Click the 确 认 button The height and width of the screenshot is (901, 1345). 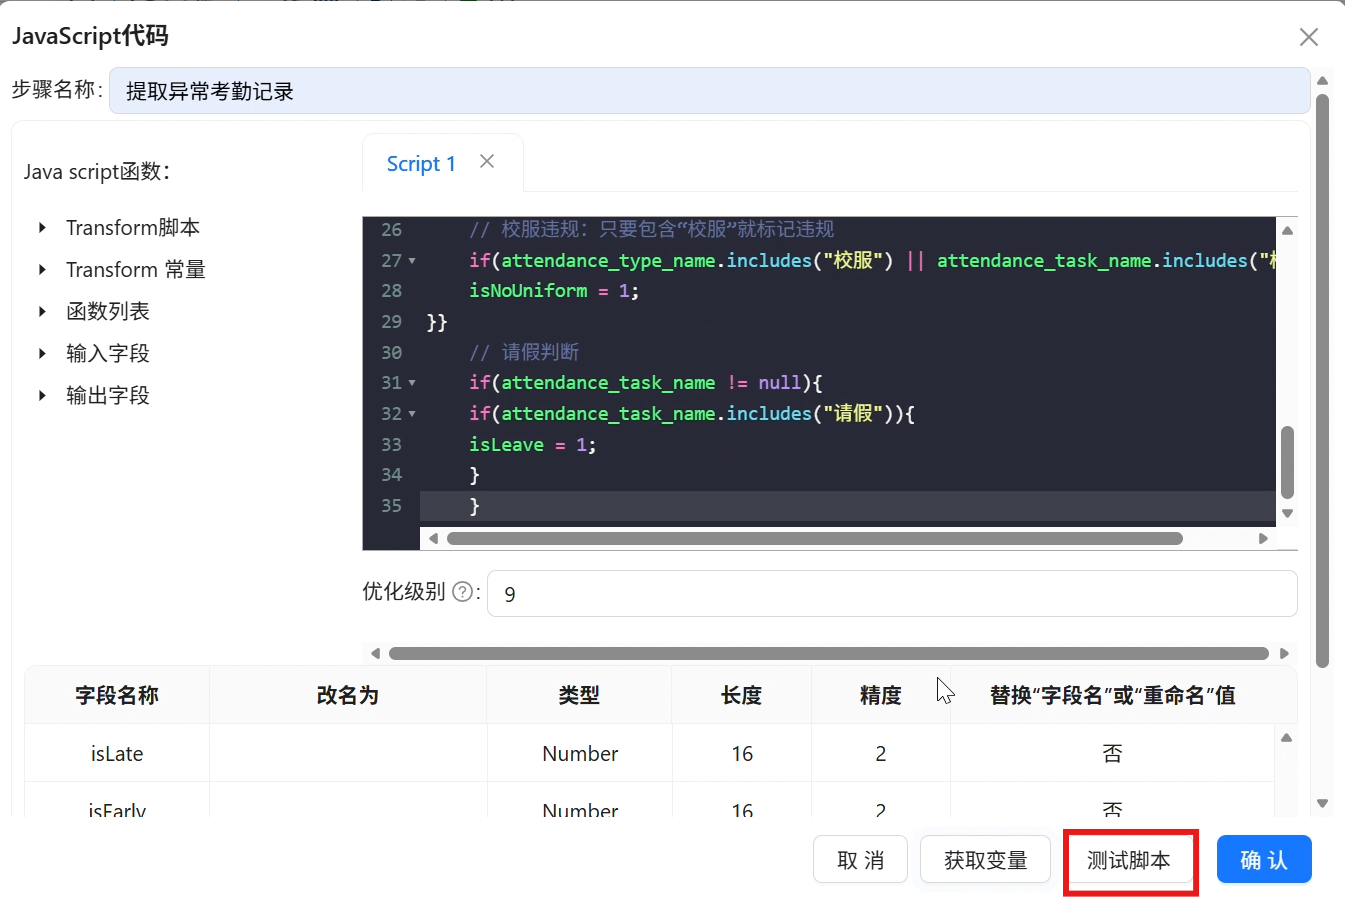click(1264, 860)
